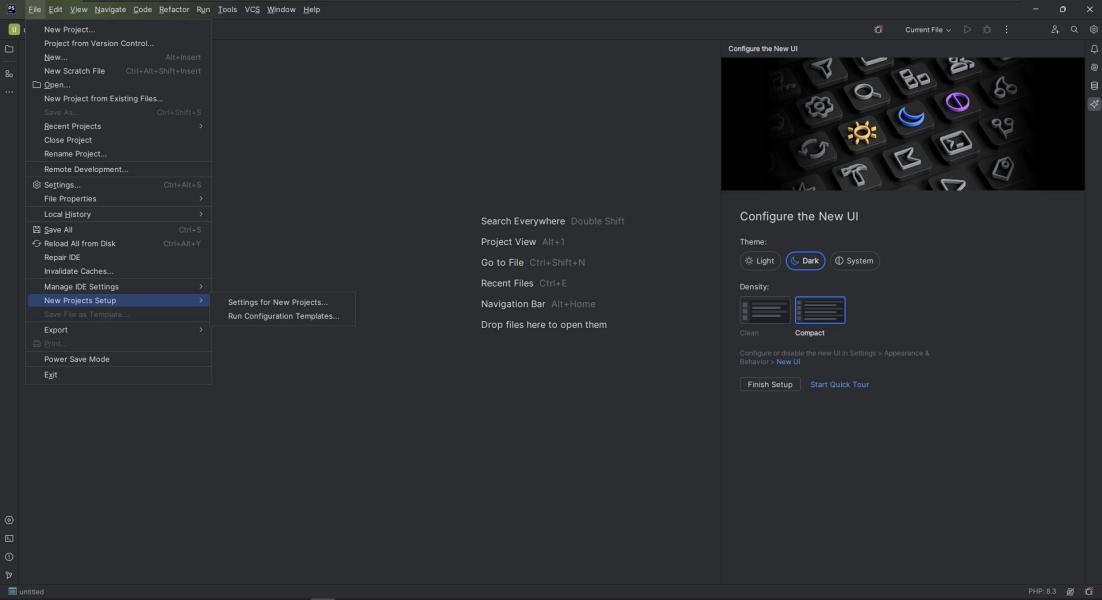Click the New UI settings link
This screenshot has height=600, width=1102.
788,362
